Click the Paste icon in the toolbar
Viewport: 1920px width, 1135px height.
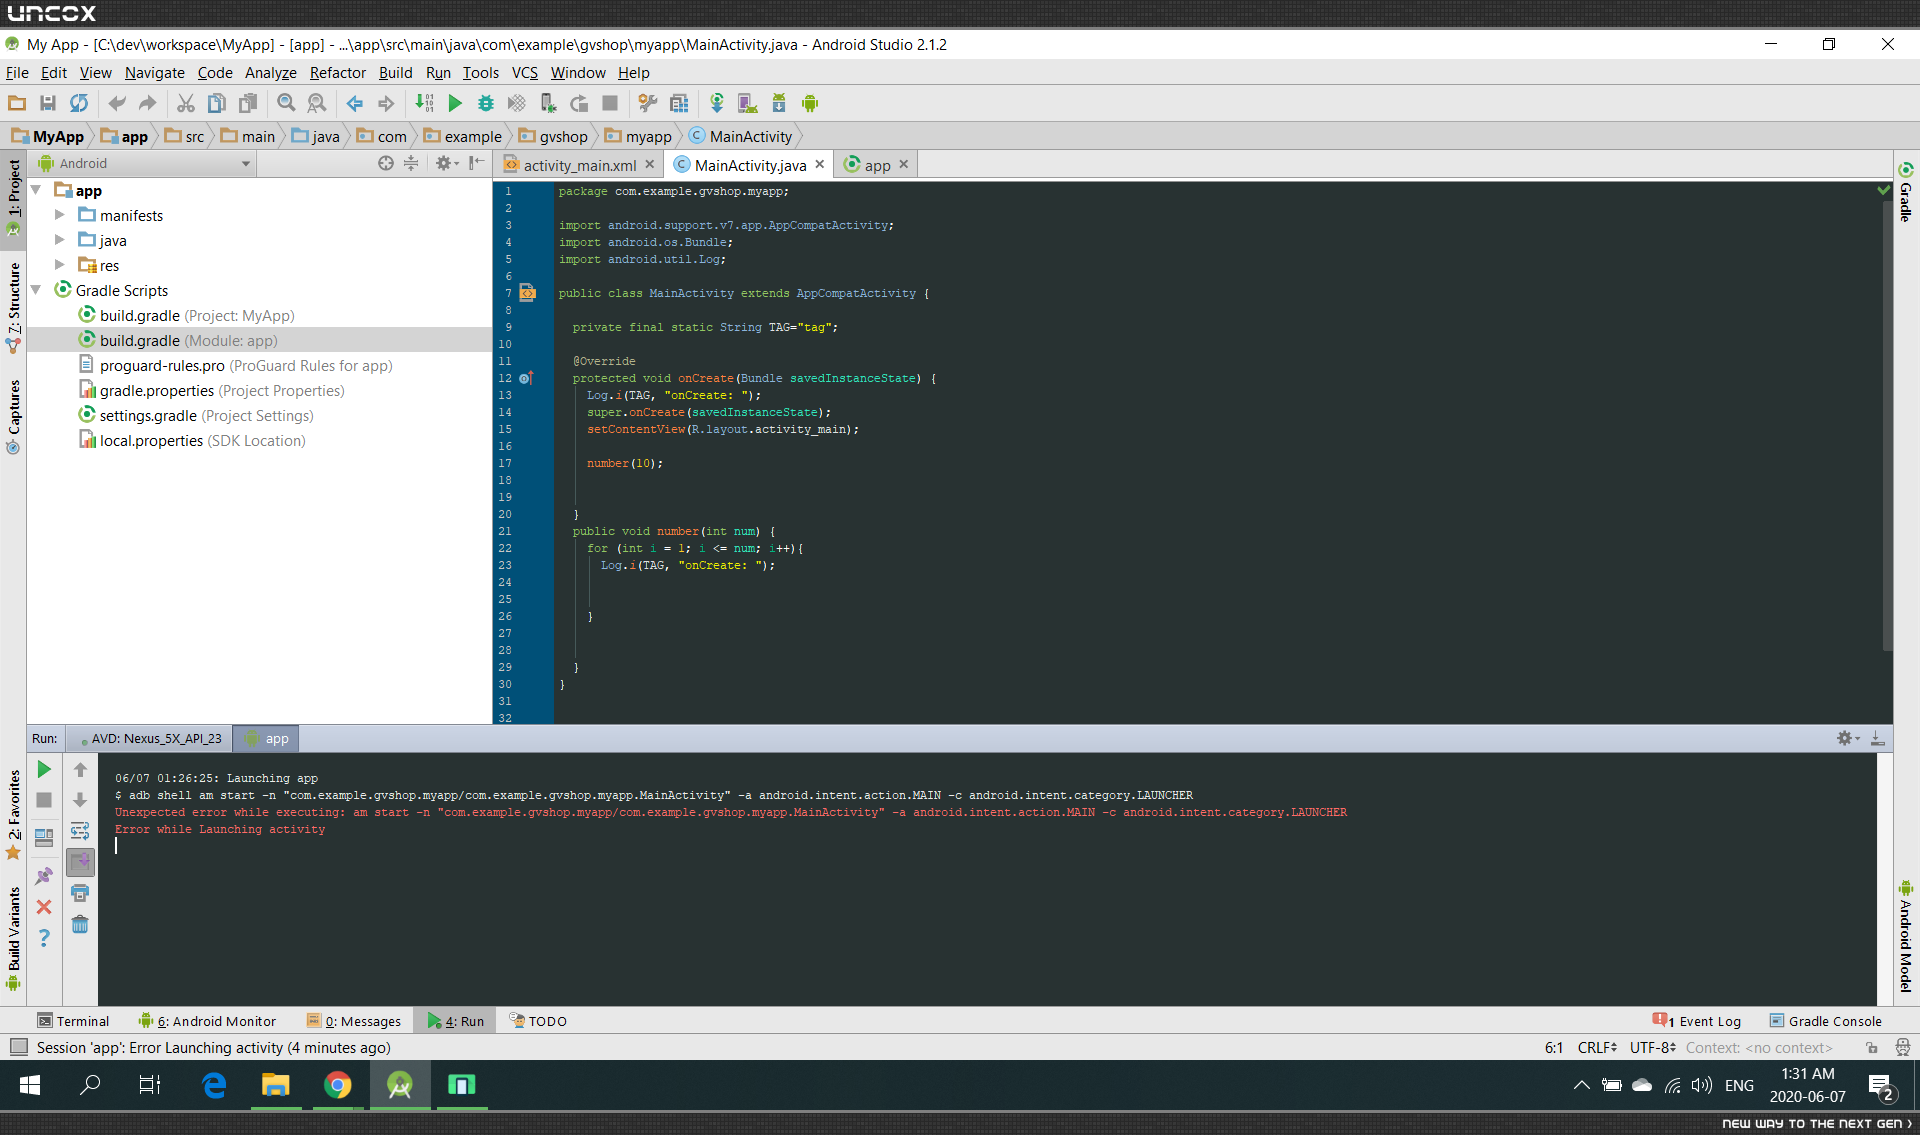247,103
